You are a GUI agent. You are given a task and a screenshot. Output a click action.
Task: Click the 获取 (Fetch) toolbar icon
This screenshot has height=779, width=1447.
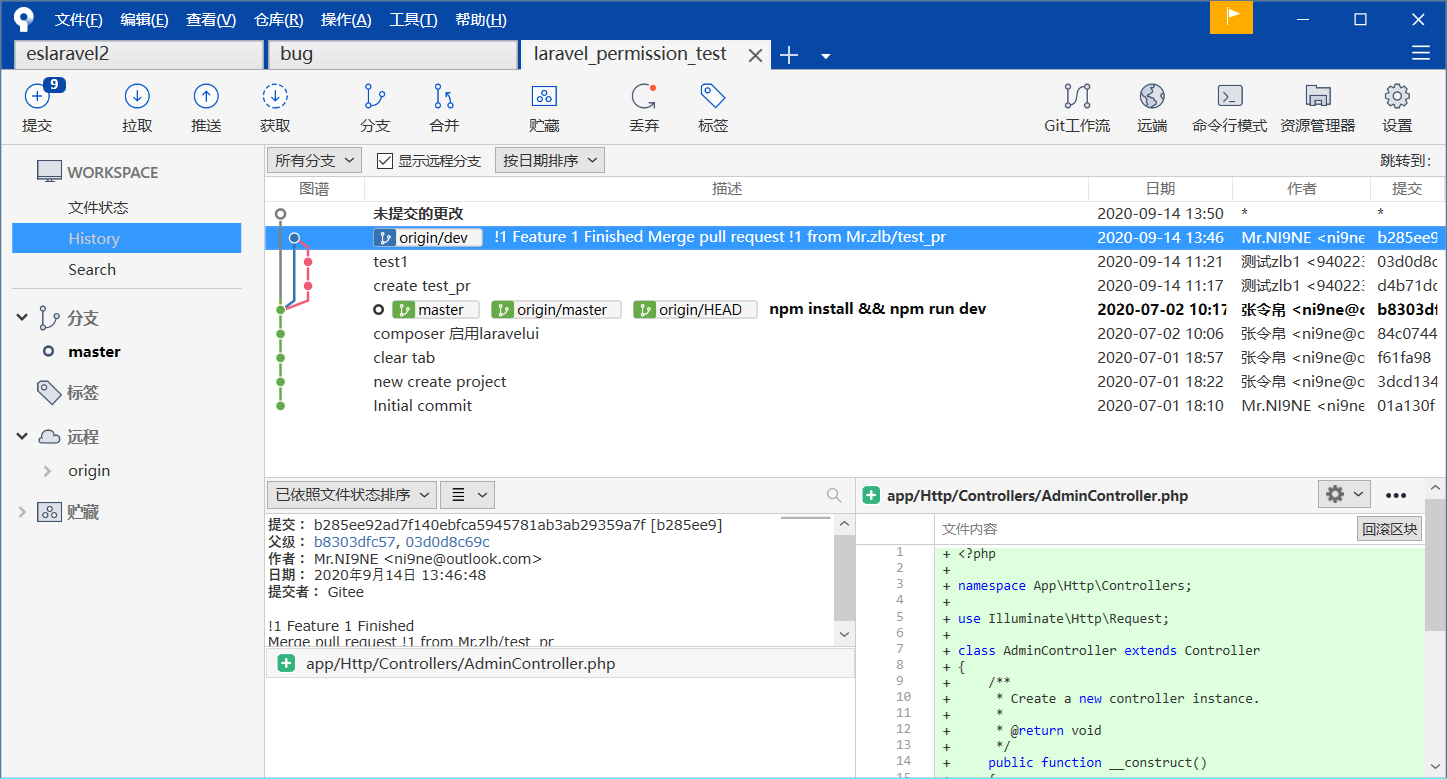pyautogui.click(x=275, y=97)
